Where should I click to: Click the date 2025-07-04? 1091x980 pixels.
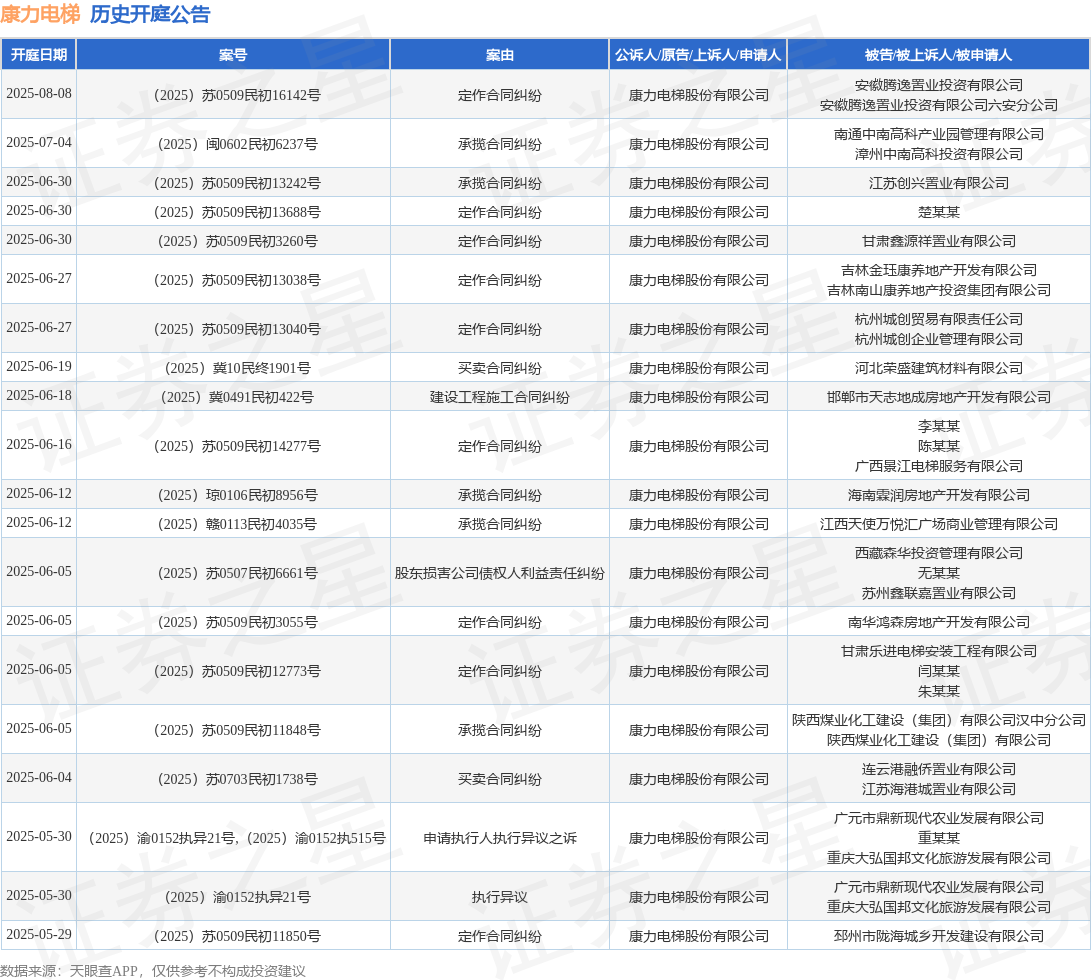(39, 142)
